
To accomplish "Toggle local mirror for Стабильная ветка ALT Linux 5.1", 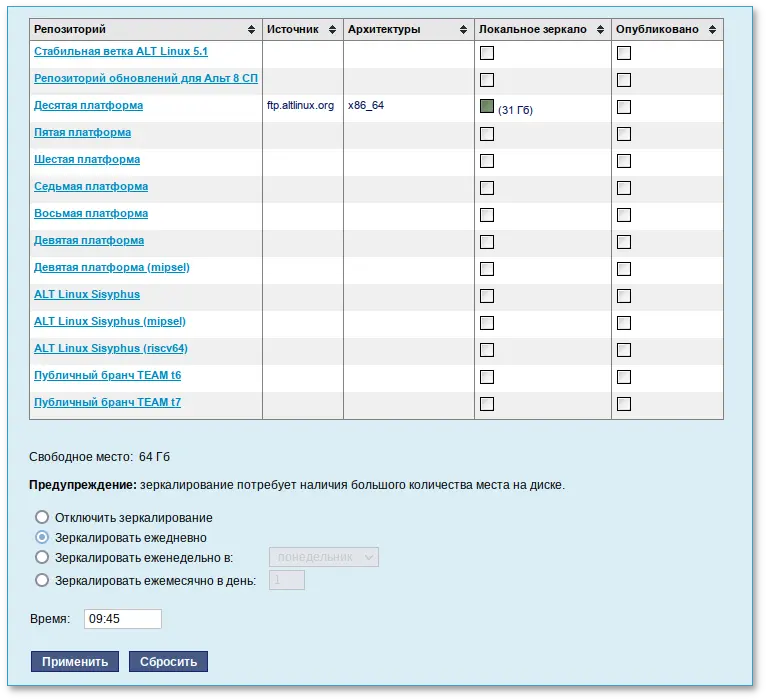I will [x=487, y=53].
